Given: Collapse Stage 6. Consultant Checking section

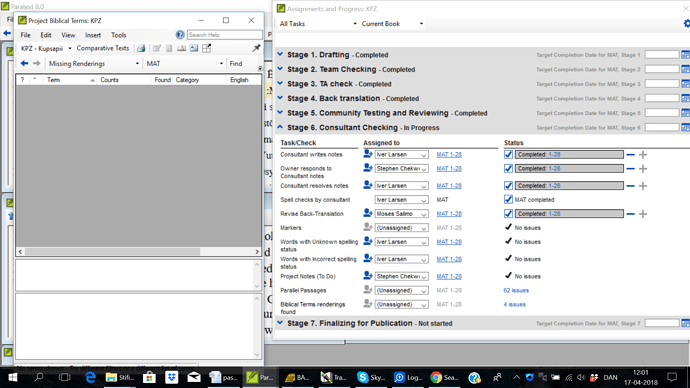Looking at the screenshot, I should pos(280,127).
